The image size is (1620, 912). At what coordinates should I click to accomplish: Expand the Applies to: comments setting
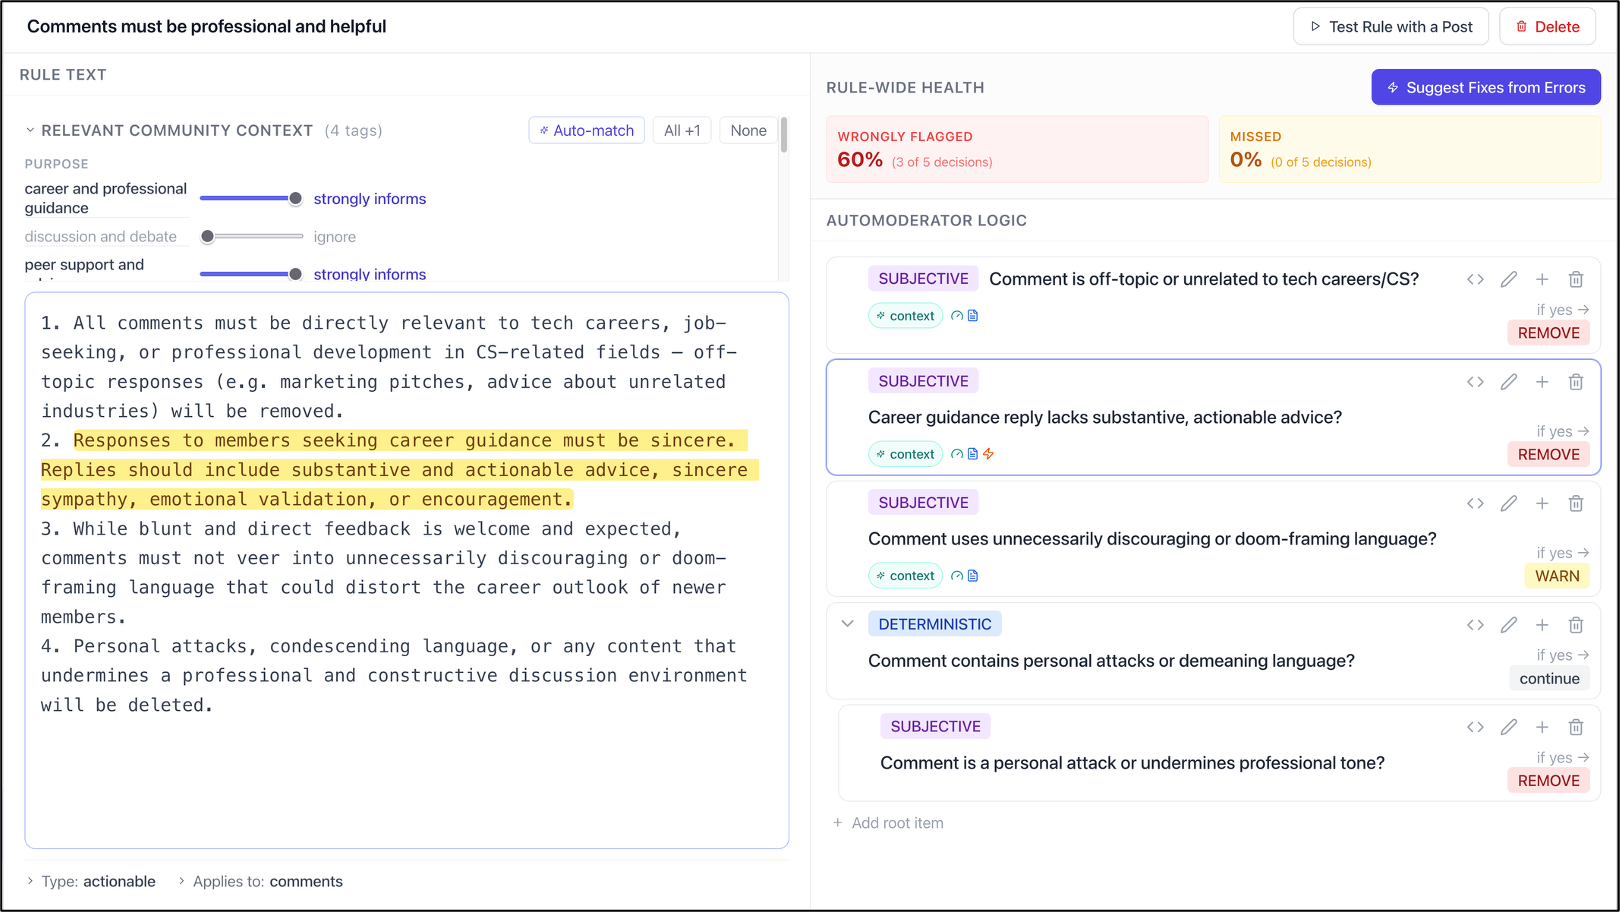pyautogui.click(x=260, y=881)
